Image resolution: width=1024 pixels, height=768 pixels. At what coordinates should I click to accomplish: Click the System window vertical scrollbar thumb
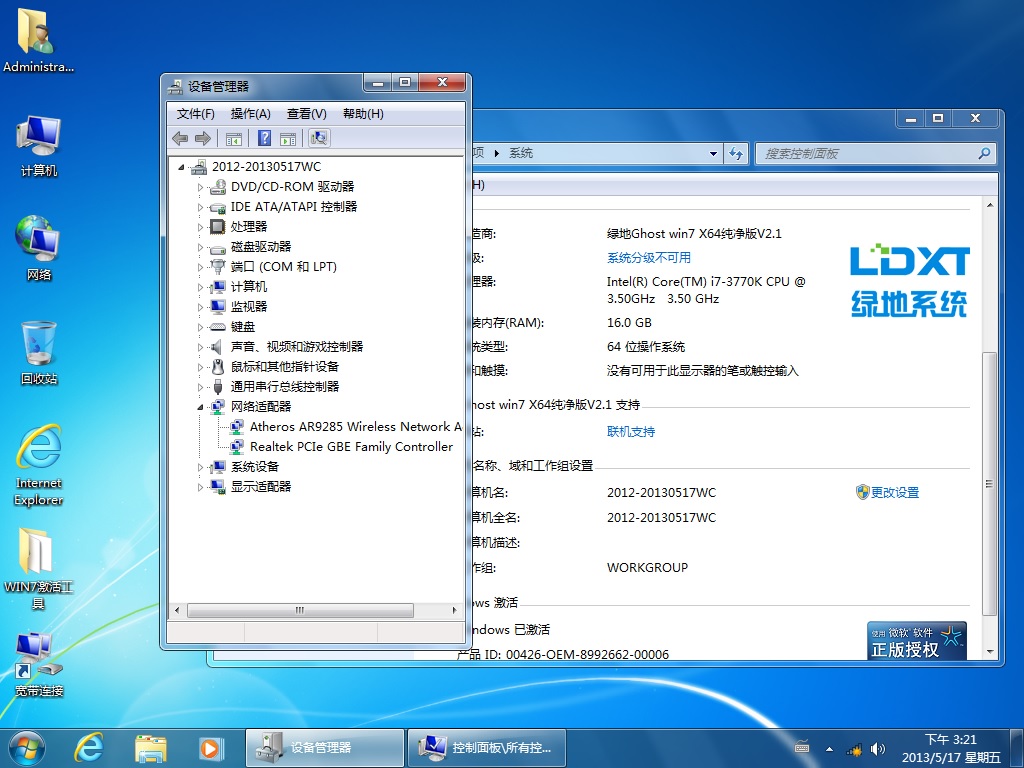point(990,484)
